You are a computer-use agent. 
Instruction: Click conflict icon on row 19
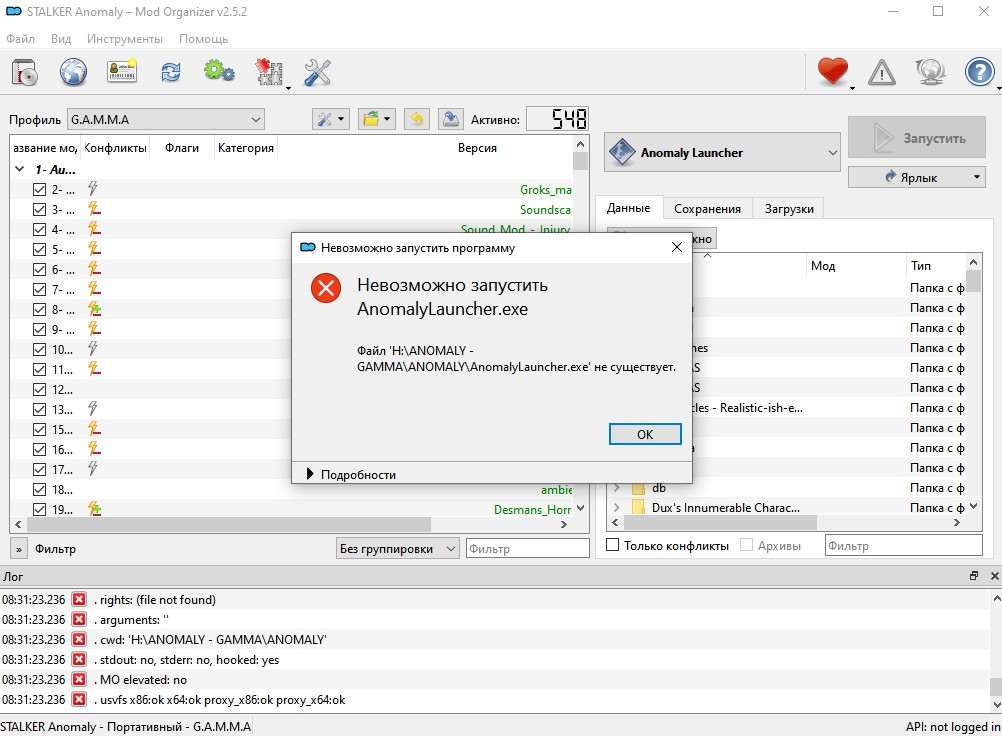click(95, 509)
